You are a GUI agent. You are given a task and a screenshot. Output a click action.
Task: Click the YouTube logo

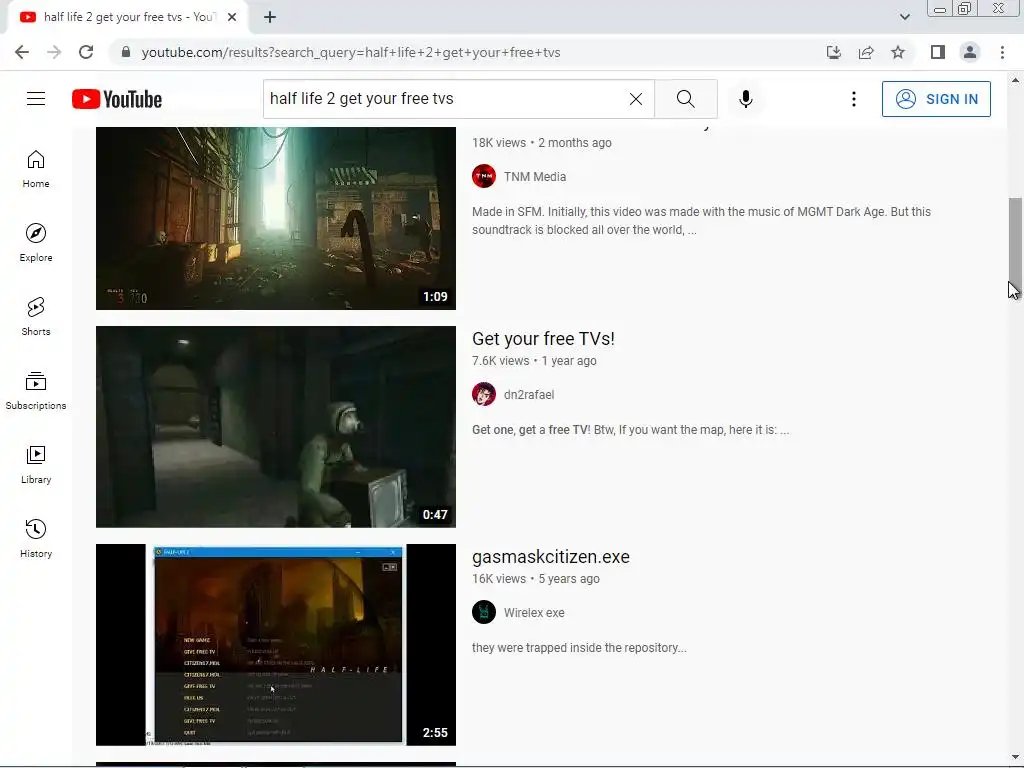[117, 99]
